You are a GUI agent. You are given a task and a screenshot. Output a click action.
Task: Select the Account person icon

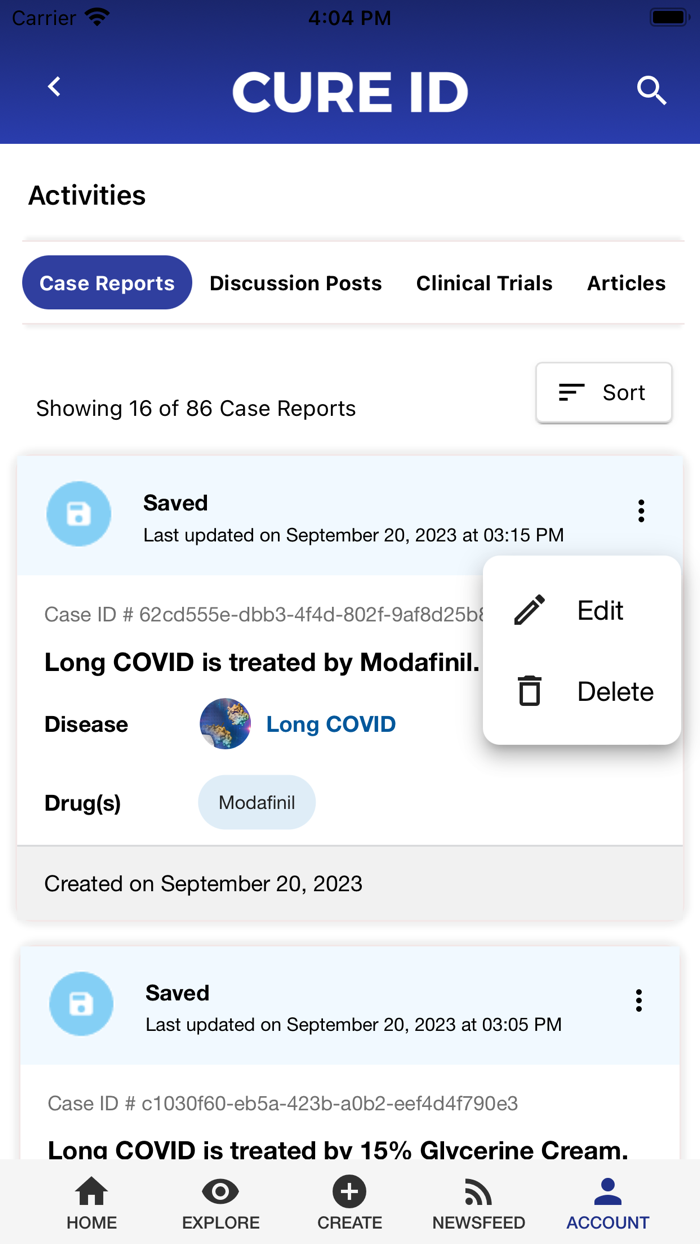607,1192
